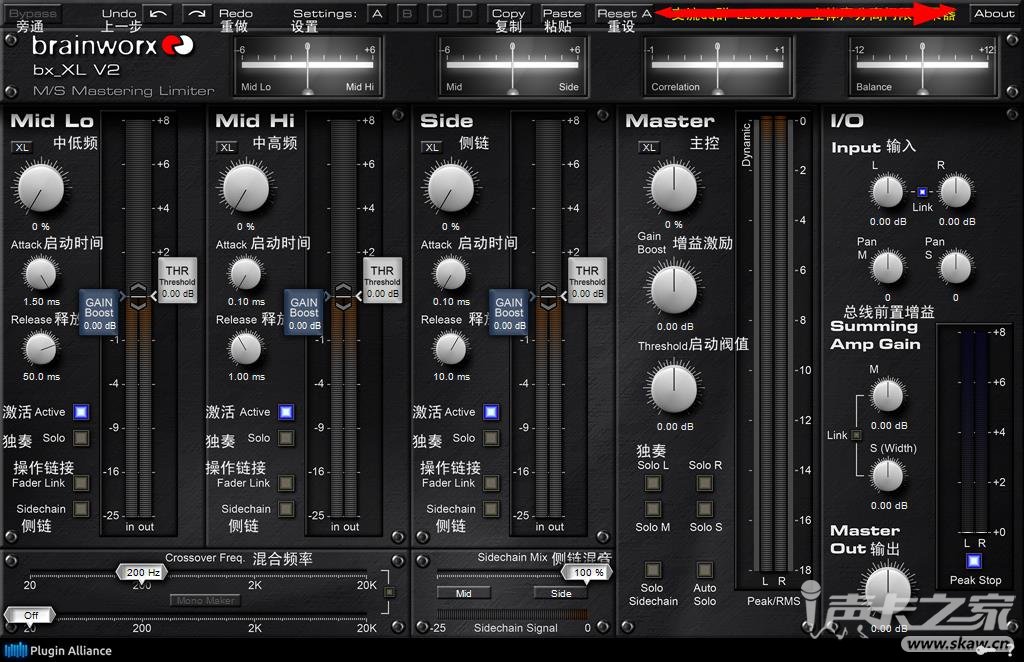Enable Sidechain for Mid Lo band
Screen dimensions: 1024x662
coord(81,509)
